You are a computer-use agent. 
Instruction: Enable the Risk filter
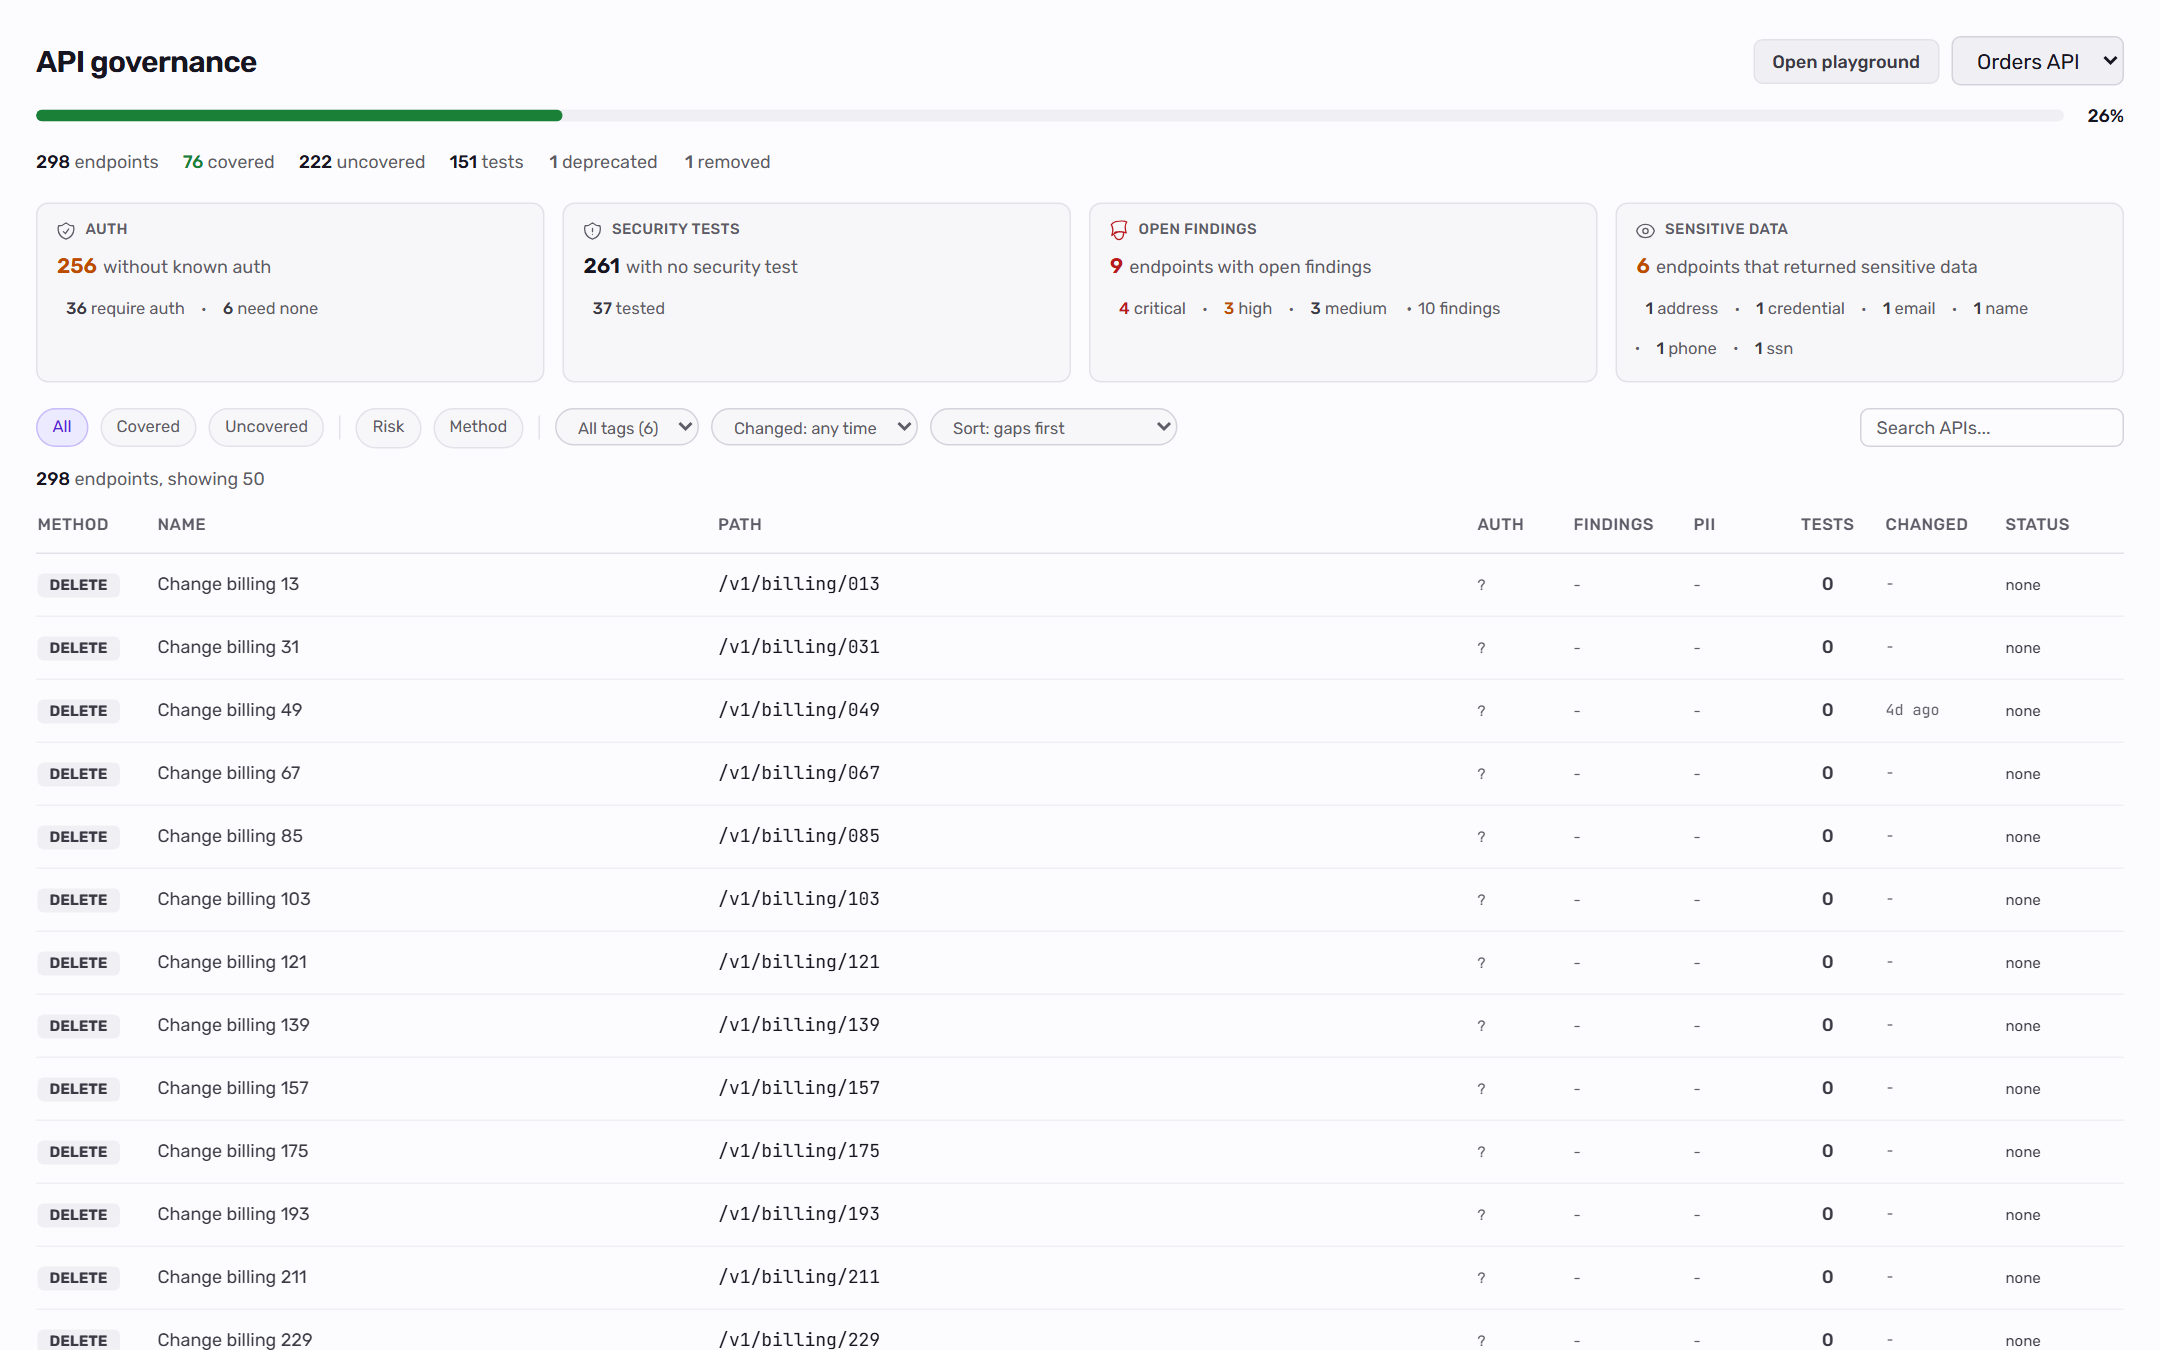(x=388, y=427)
